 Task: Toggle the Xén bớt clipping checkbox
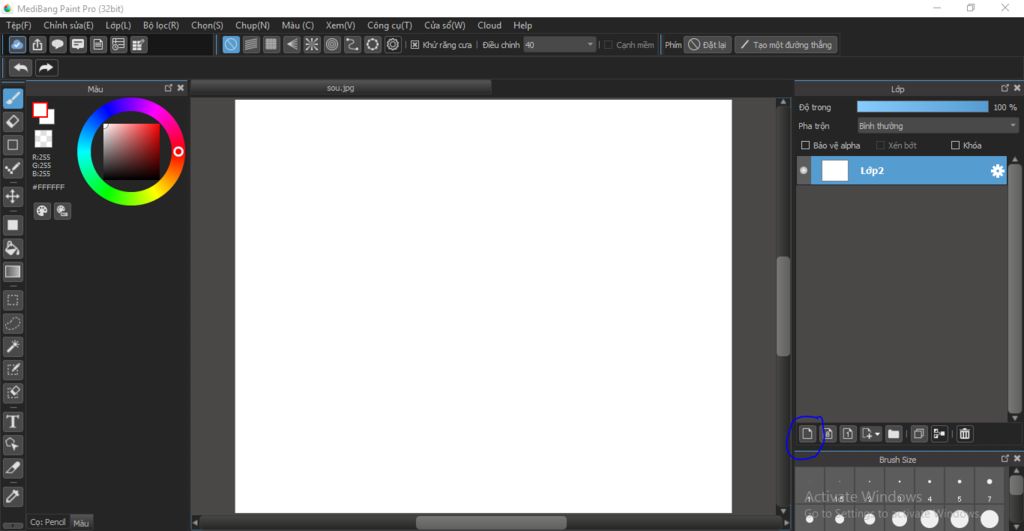(880, 145)
